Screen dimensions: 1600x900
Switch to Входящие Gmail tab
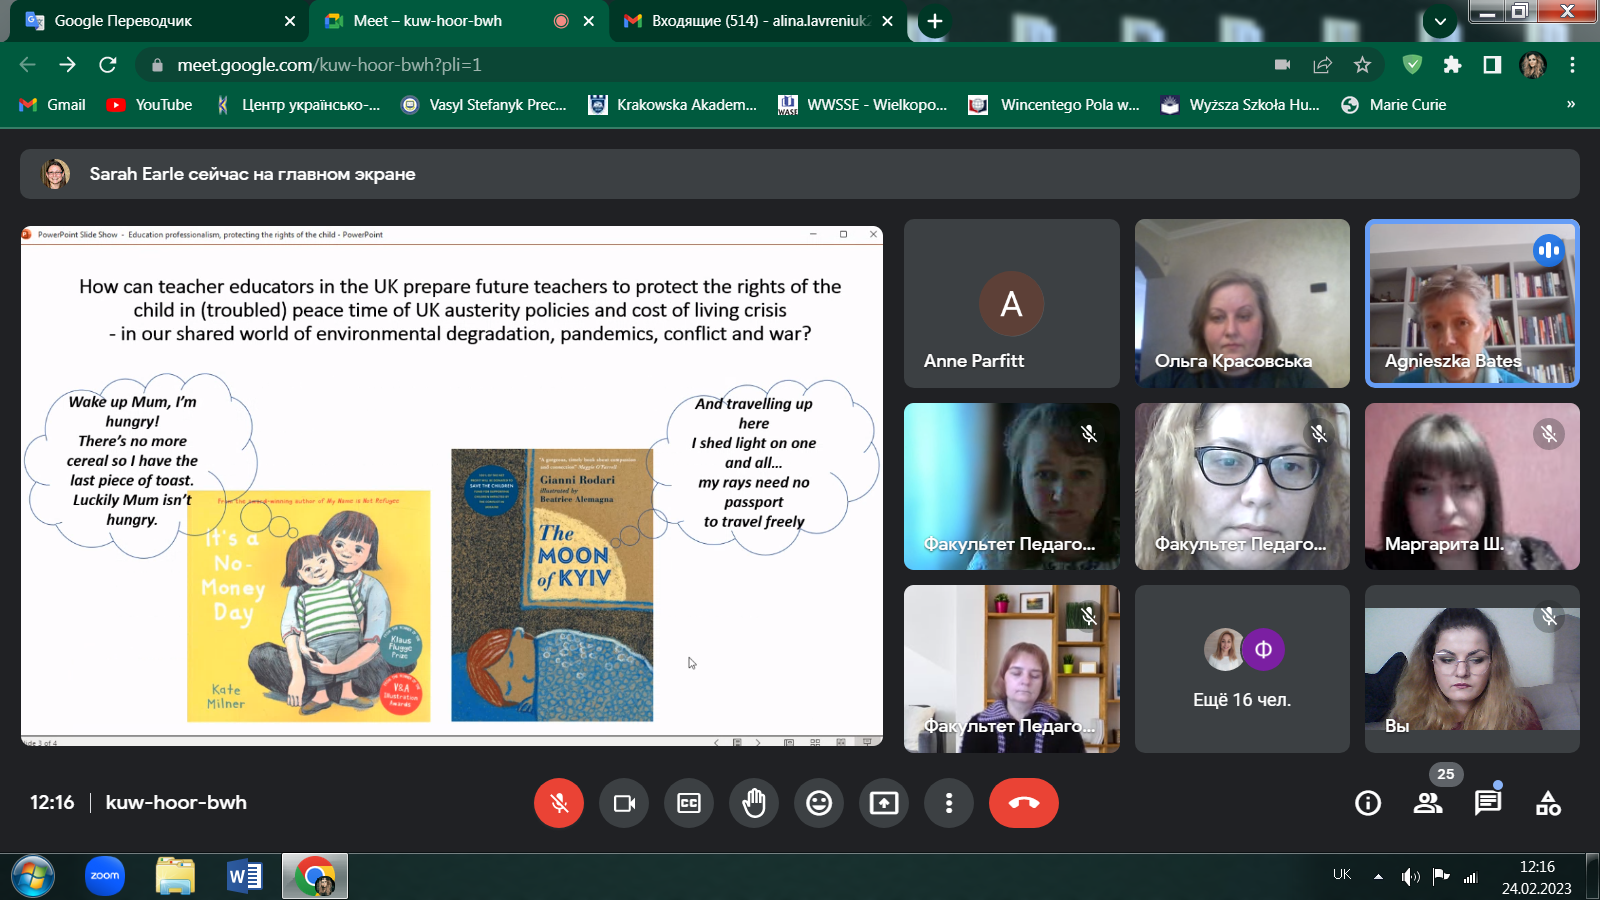(x=760, y=20)
